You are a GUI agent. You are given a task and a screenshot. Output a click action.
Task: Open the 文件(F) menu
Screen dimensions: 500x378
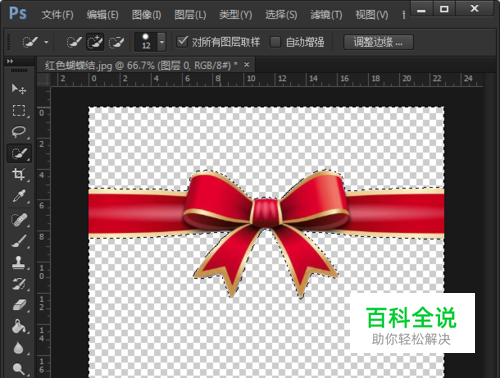tap(57, 15)
